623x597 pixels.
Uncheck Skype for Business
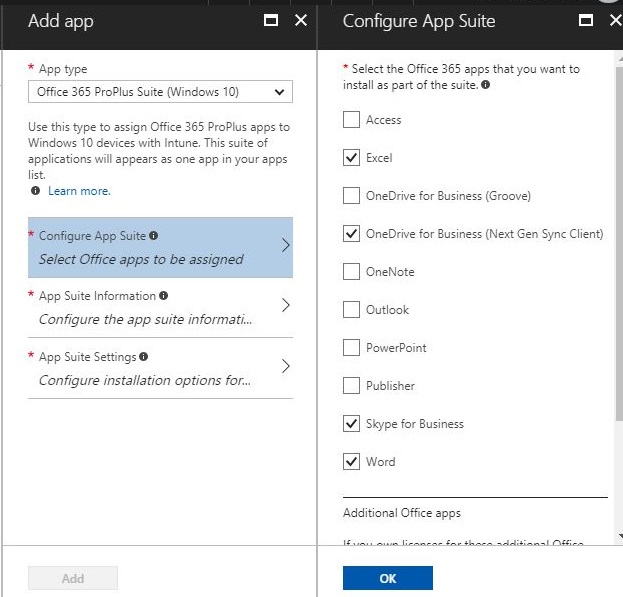[x=351, y=423]
